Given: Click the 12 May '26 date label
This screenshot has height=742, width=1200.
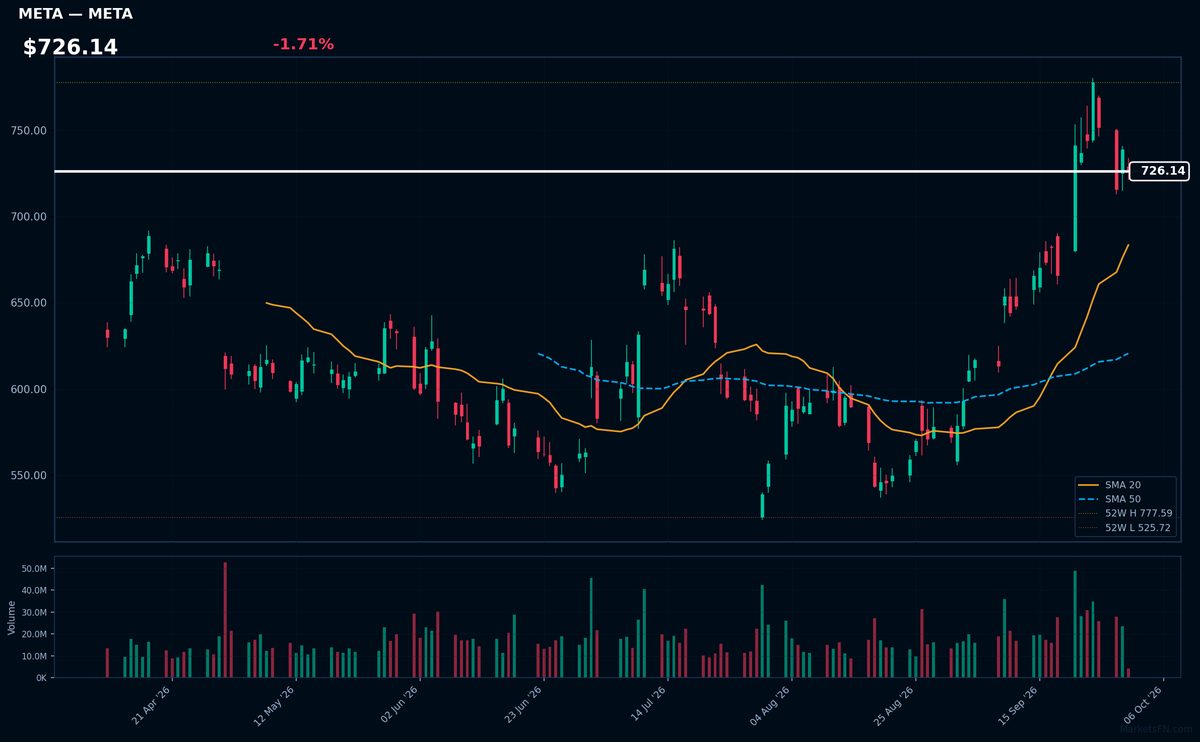Looking at the screenshot, I should [x=275, y=704].
